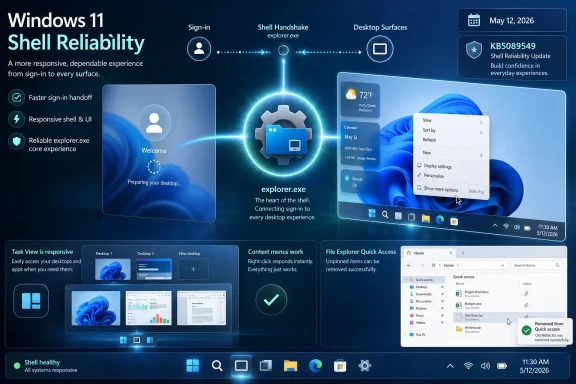Image resolution: width=576 pixels, height=384 pixels.
Task: Click the Sign-in user icon in the flow diagram
Action: coord(199,49)
